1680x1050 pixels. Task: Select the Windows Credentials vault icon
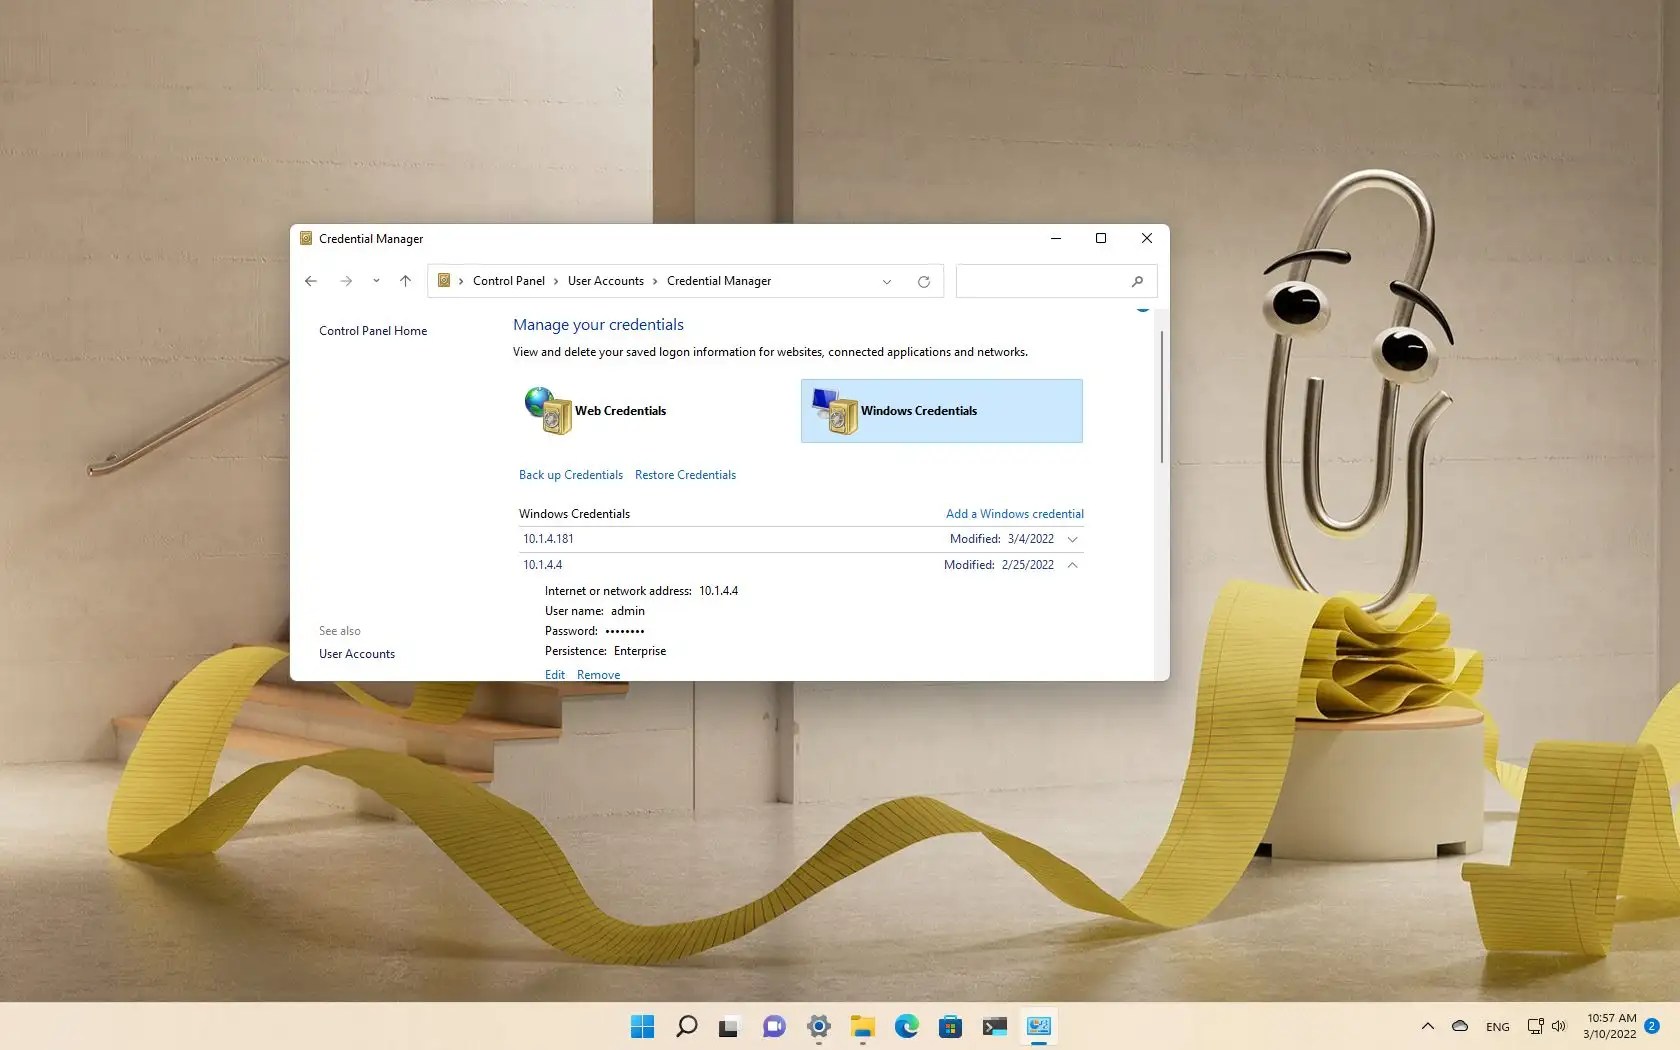coord(835,411)
